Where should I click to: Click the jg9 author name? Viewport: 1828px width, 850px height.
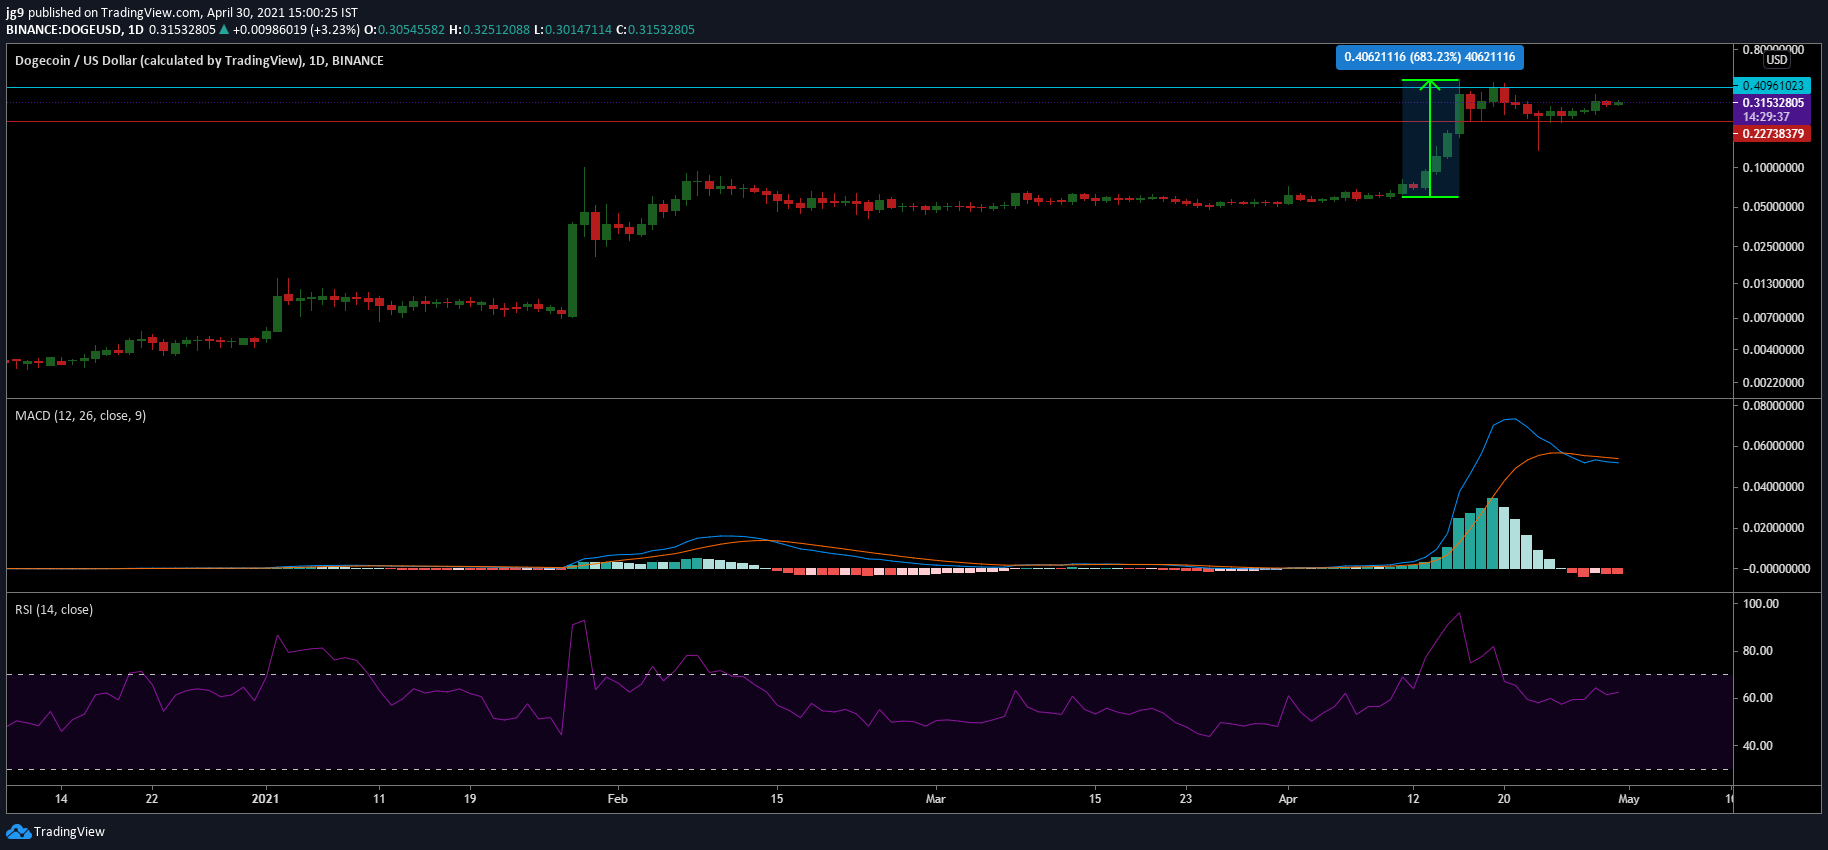(x=15, y=13)
